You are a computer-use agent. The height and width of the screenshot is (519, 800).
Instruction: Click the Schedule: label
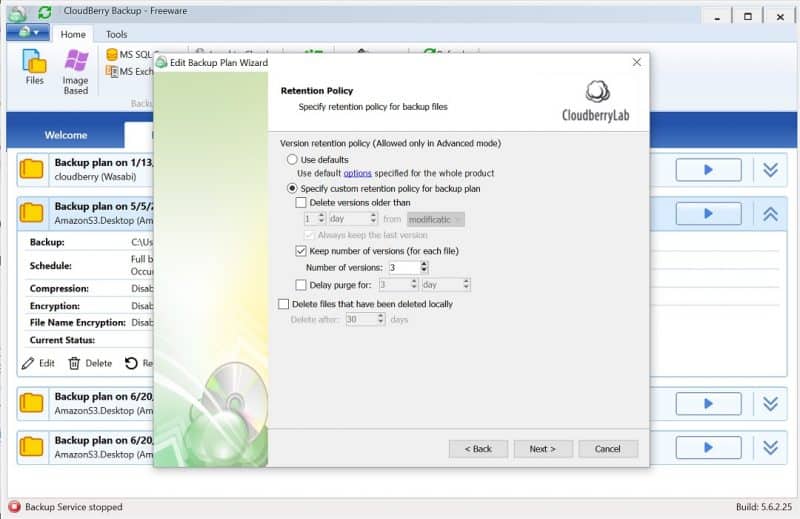[51, 266]
